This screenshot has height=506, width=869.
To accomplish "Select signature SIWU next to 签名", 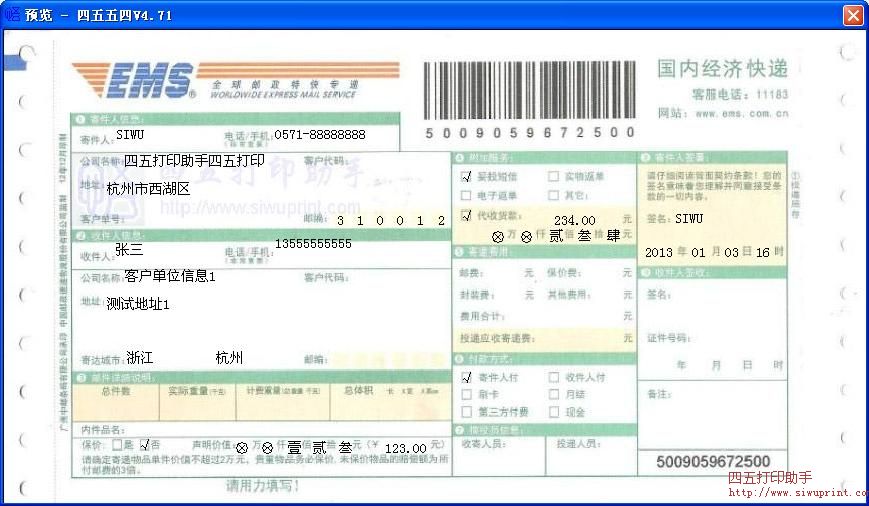I will coord(689,218).
